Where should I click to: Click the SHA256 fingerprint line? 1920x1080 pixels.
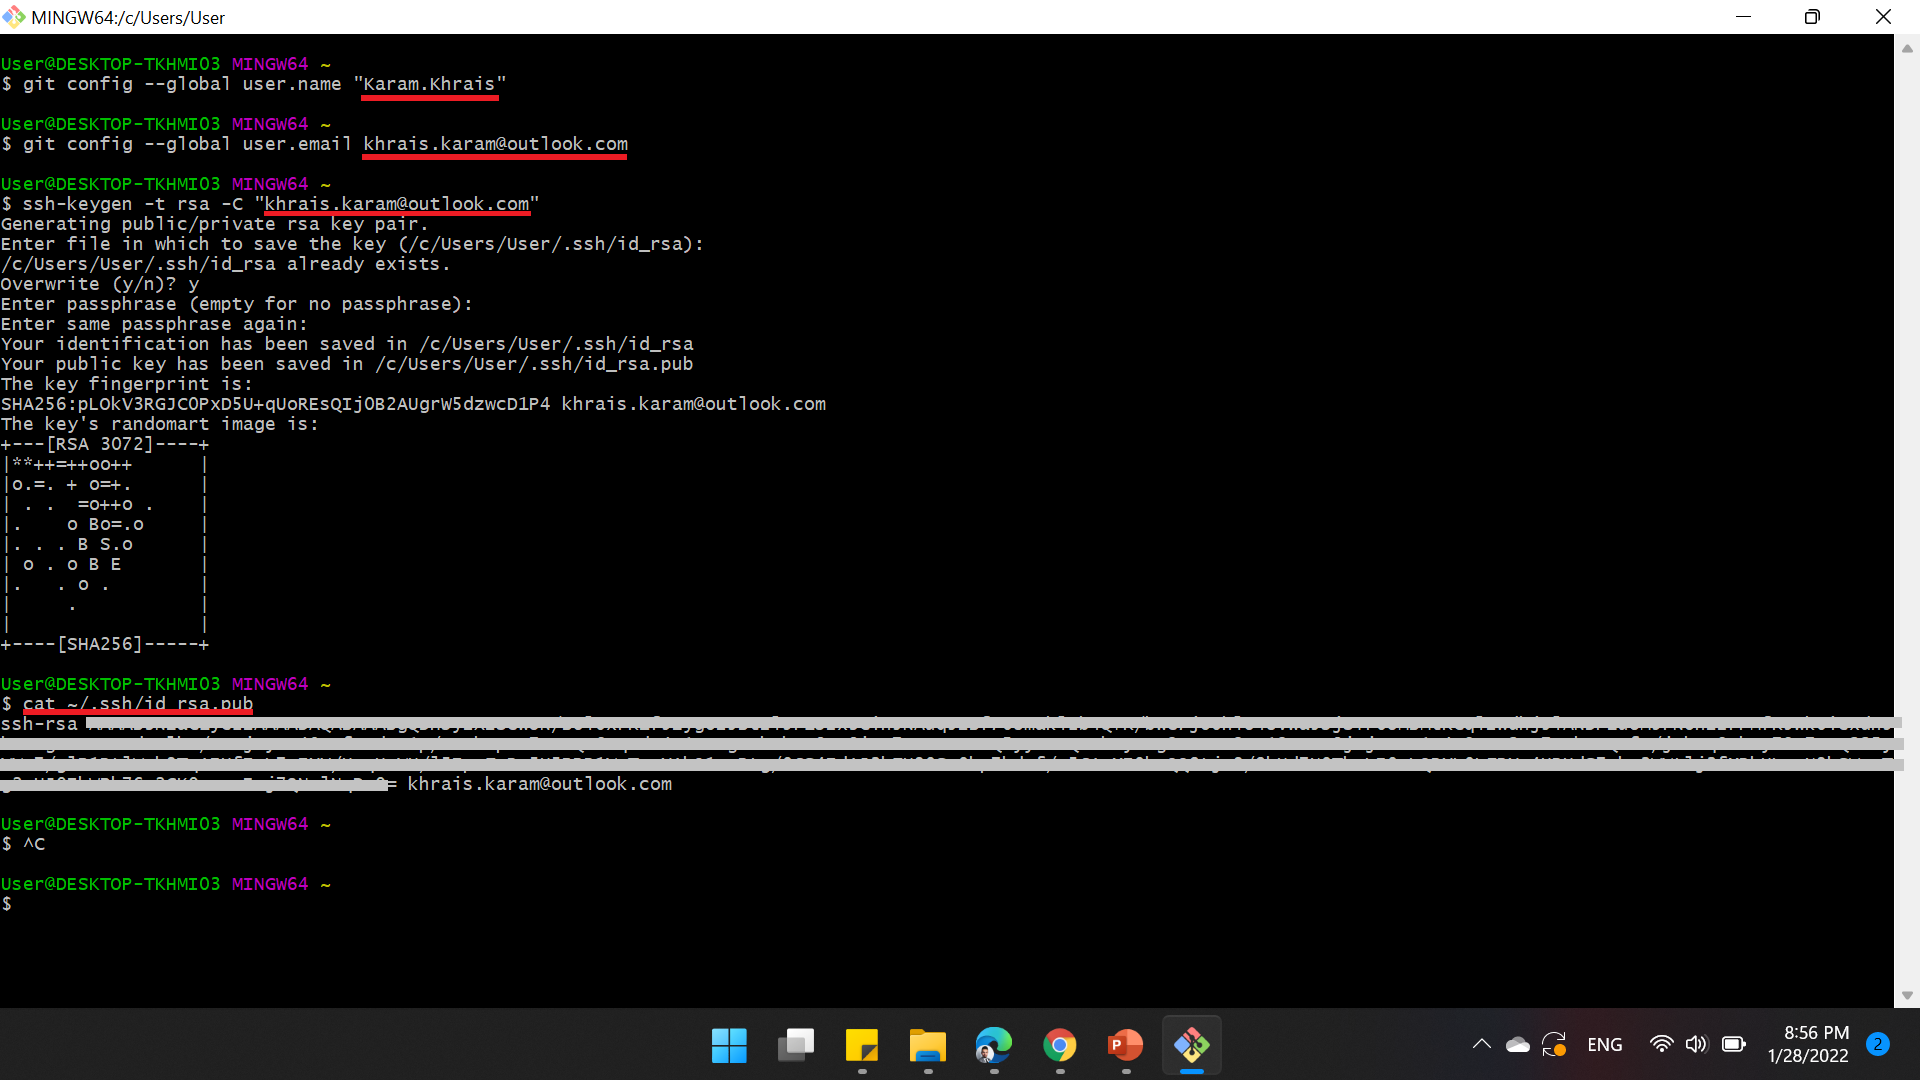[413, 404]
